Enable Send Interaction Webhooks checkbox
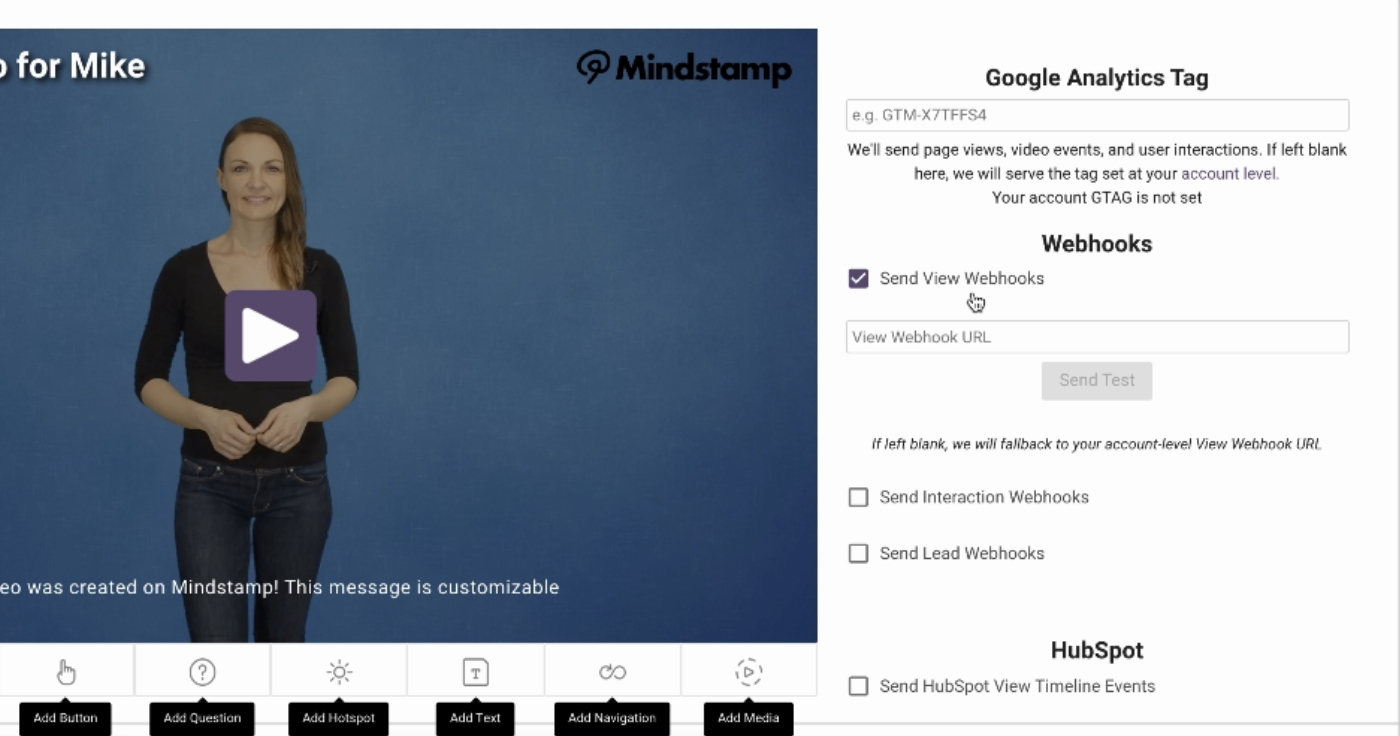Screen dimensions: 1400x736 point(858,497)
